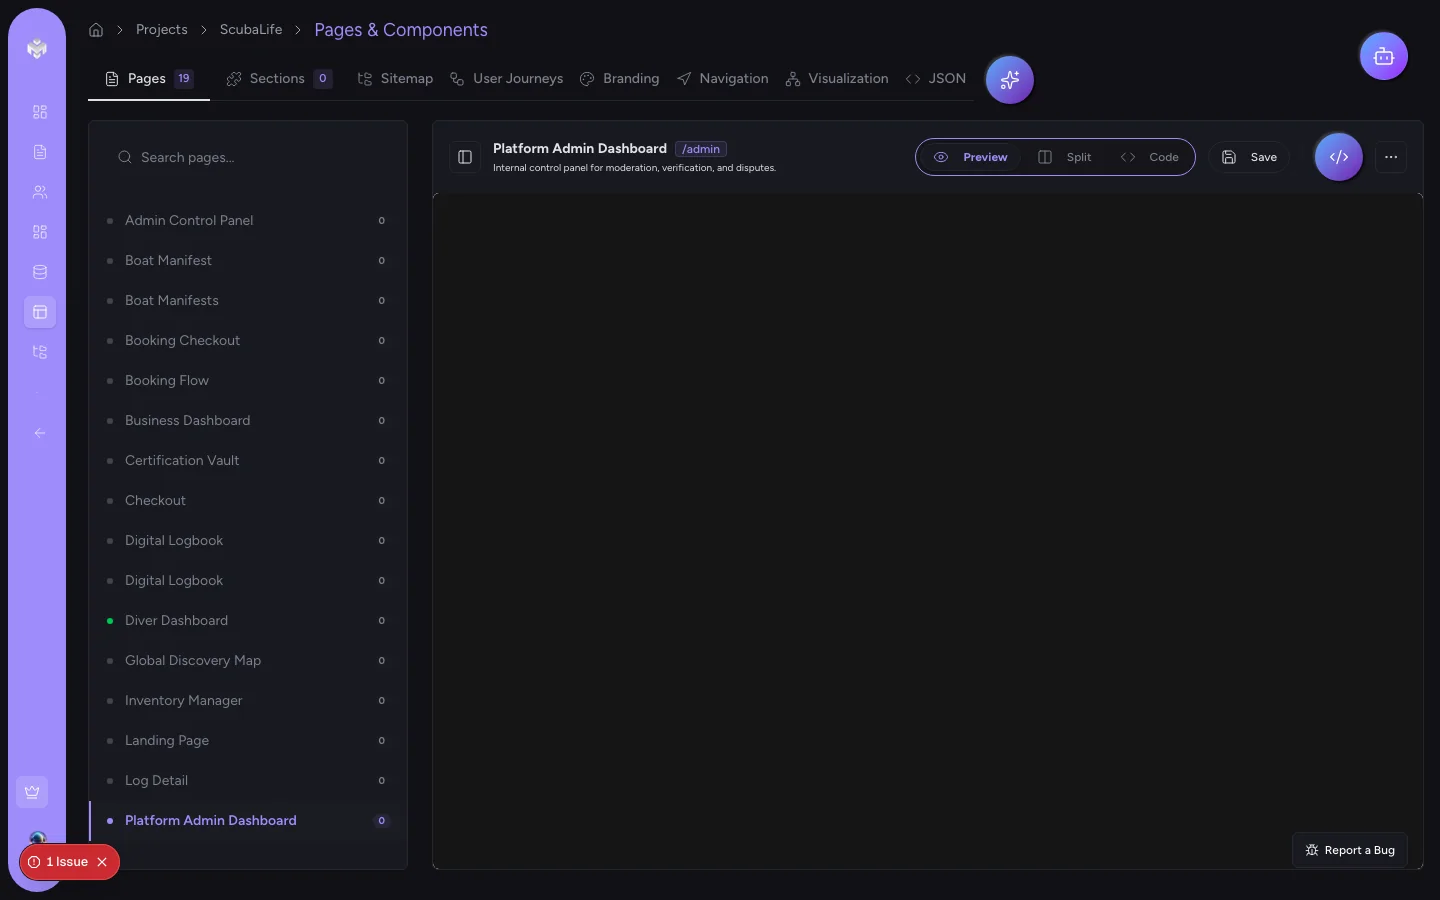
Task: Switch to the Sections tab
Action: point(279,78)
